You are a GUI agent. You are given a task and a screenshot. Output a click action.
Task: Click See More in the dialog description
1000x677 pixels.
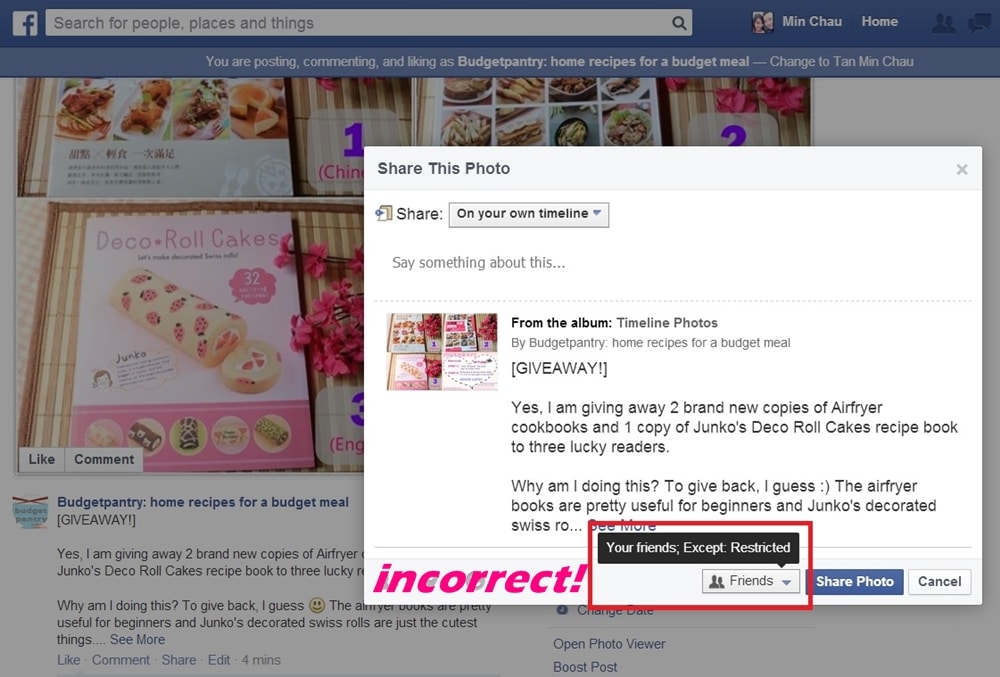[x=622, y=526]
